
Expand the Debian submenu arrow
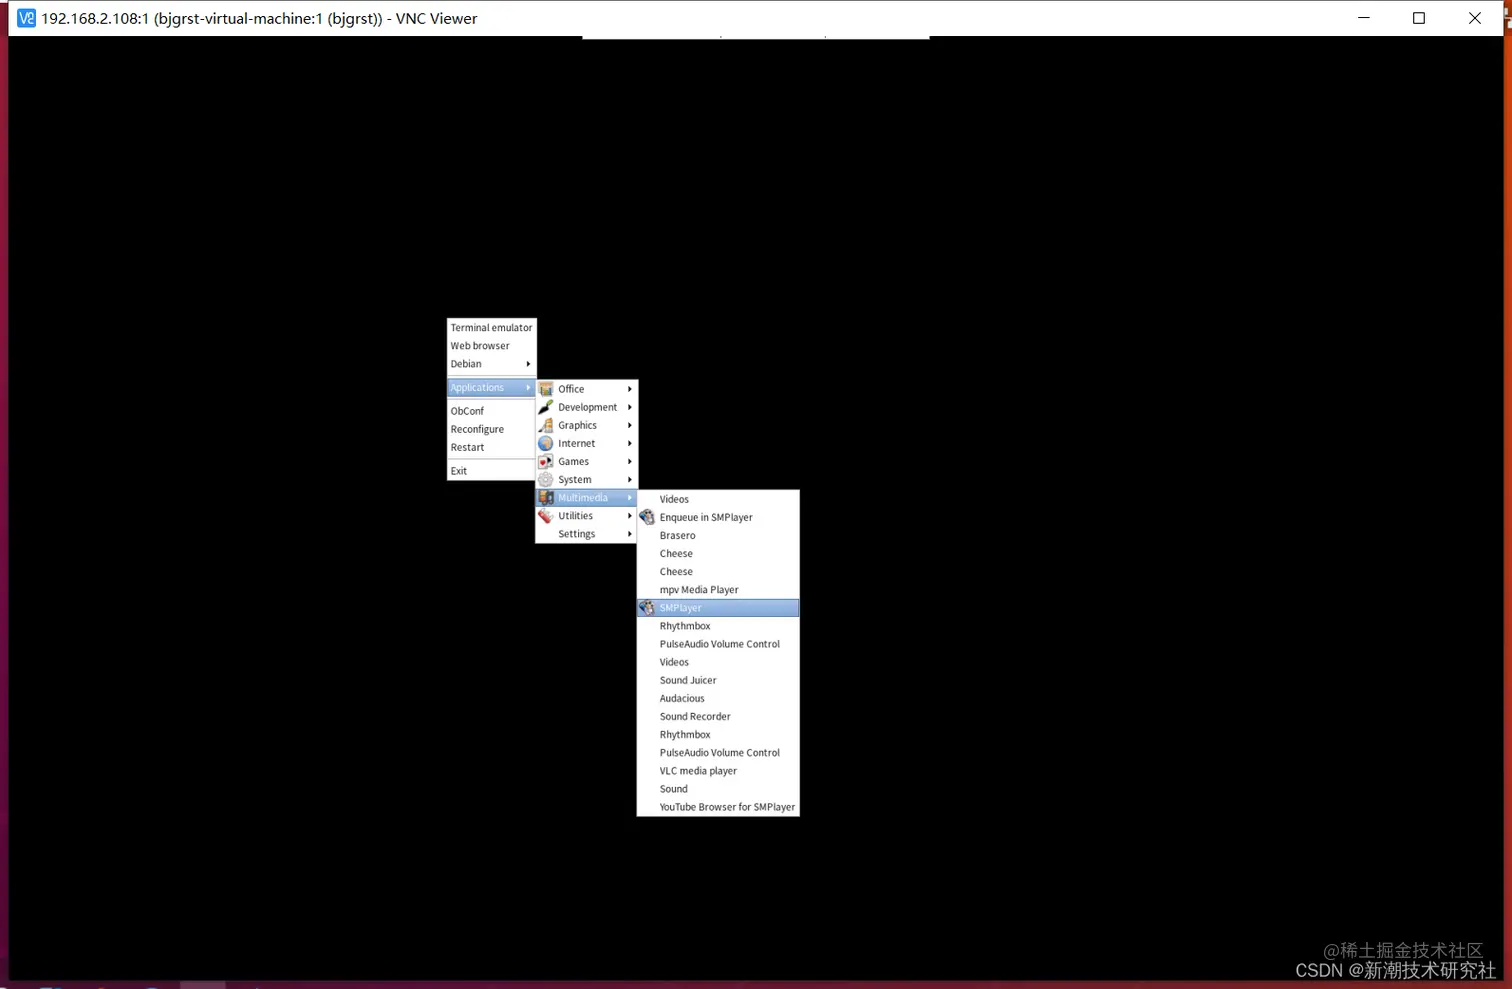[528, 364]
